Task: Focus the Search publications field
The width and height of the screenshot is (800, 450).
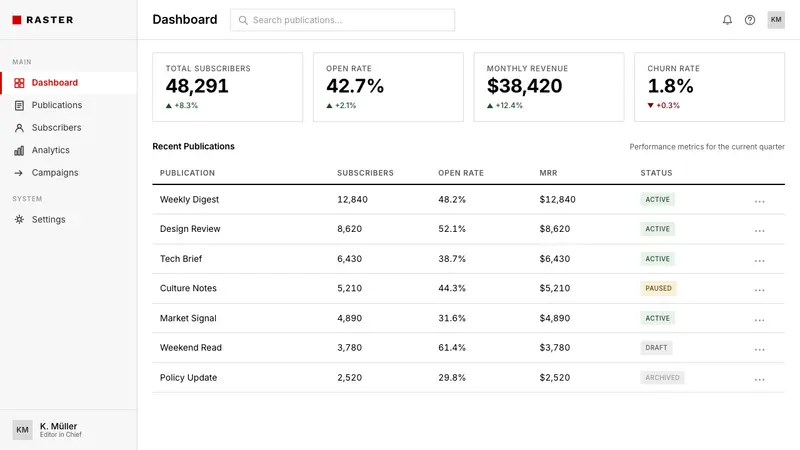Action: [342, 20]
